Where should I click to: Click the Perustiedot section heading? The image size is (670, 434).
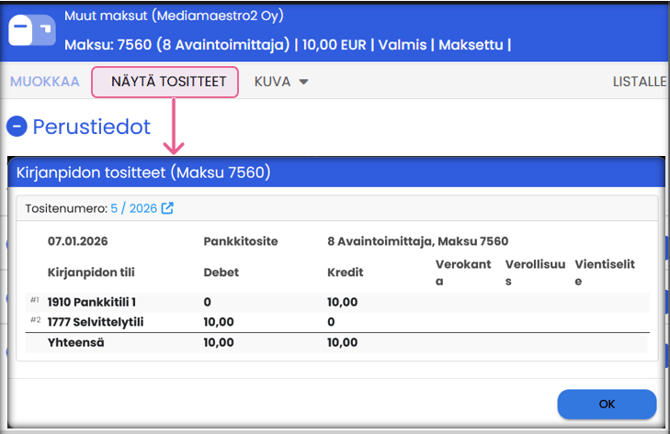point(91,127)
